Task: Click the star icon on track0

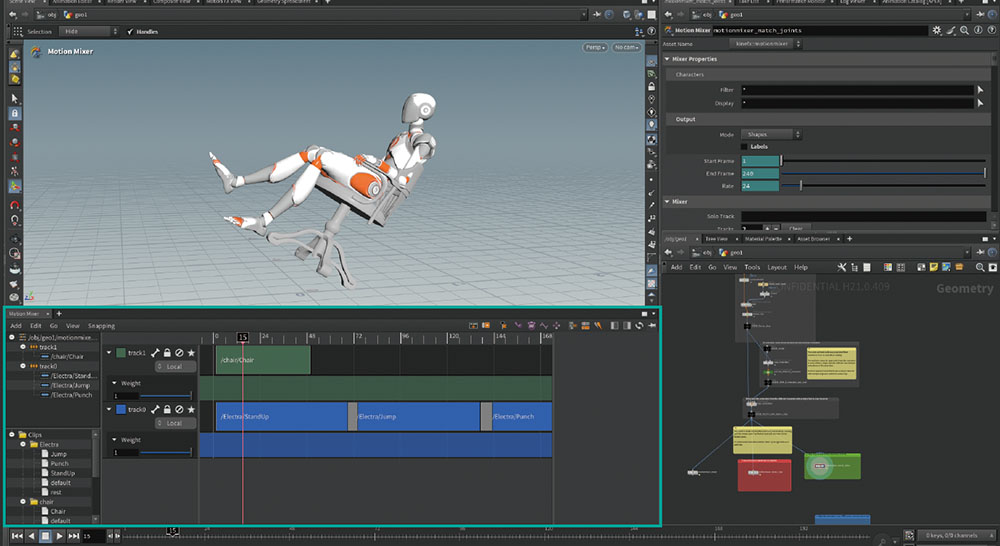Action: point(190,409)
